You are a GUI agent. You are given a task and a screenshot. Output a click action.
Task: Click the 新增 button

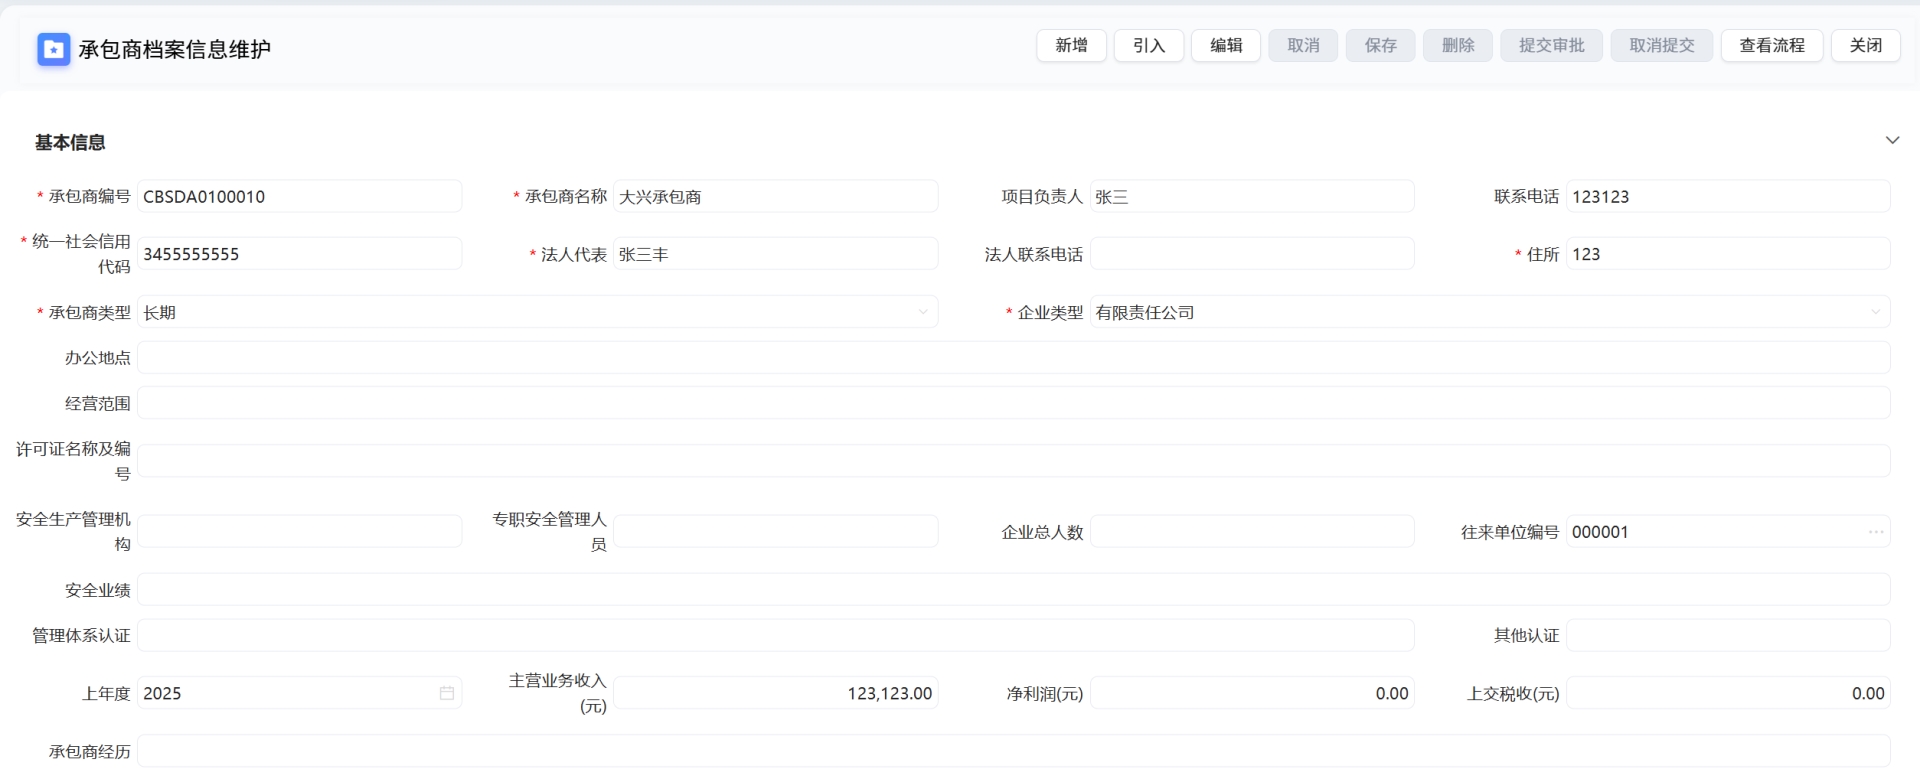pyautogui.click(x=1071, y=45)
